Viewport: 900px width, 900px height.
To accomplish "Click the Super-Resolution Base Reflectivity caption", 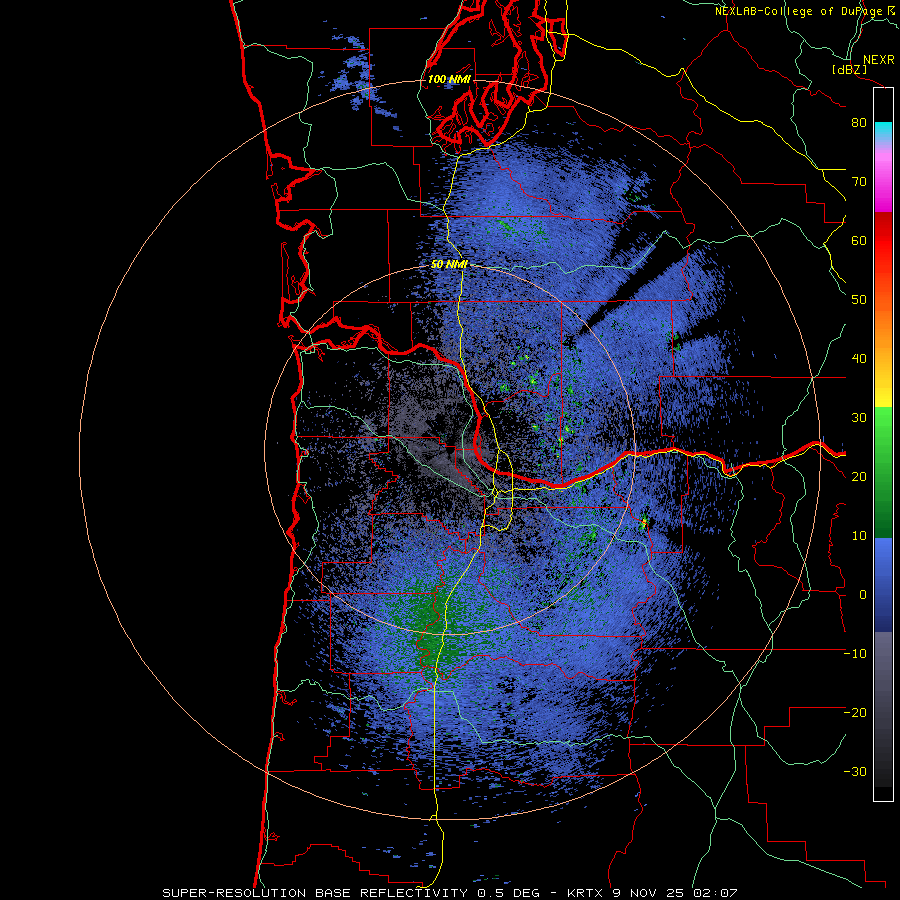I will pos(449,893).
